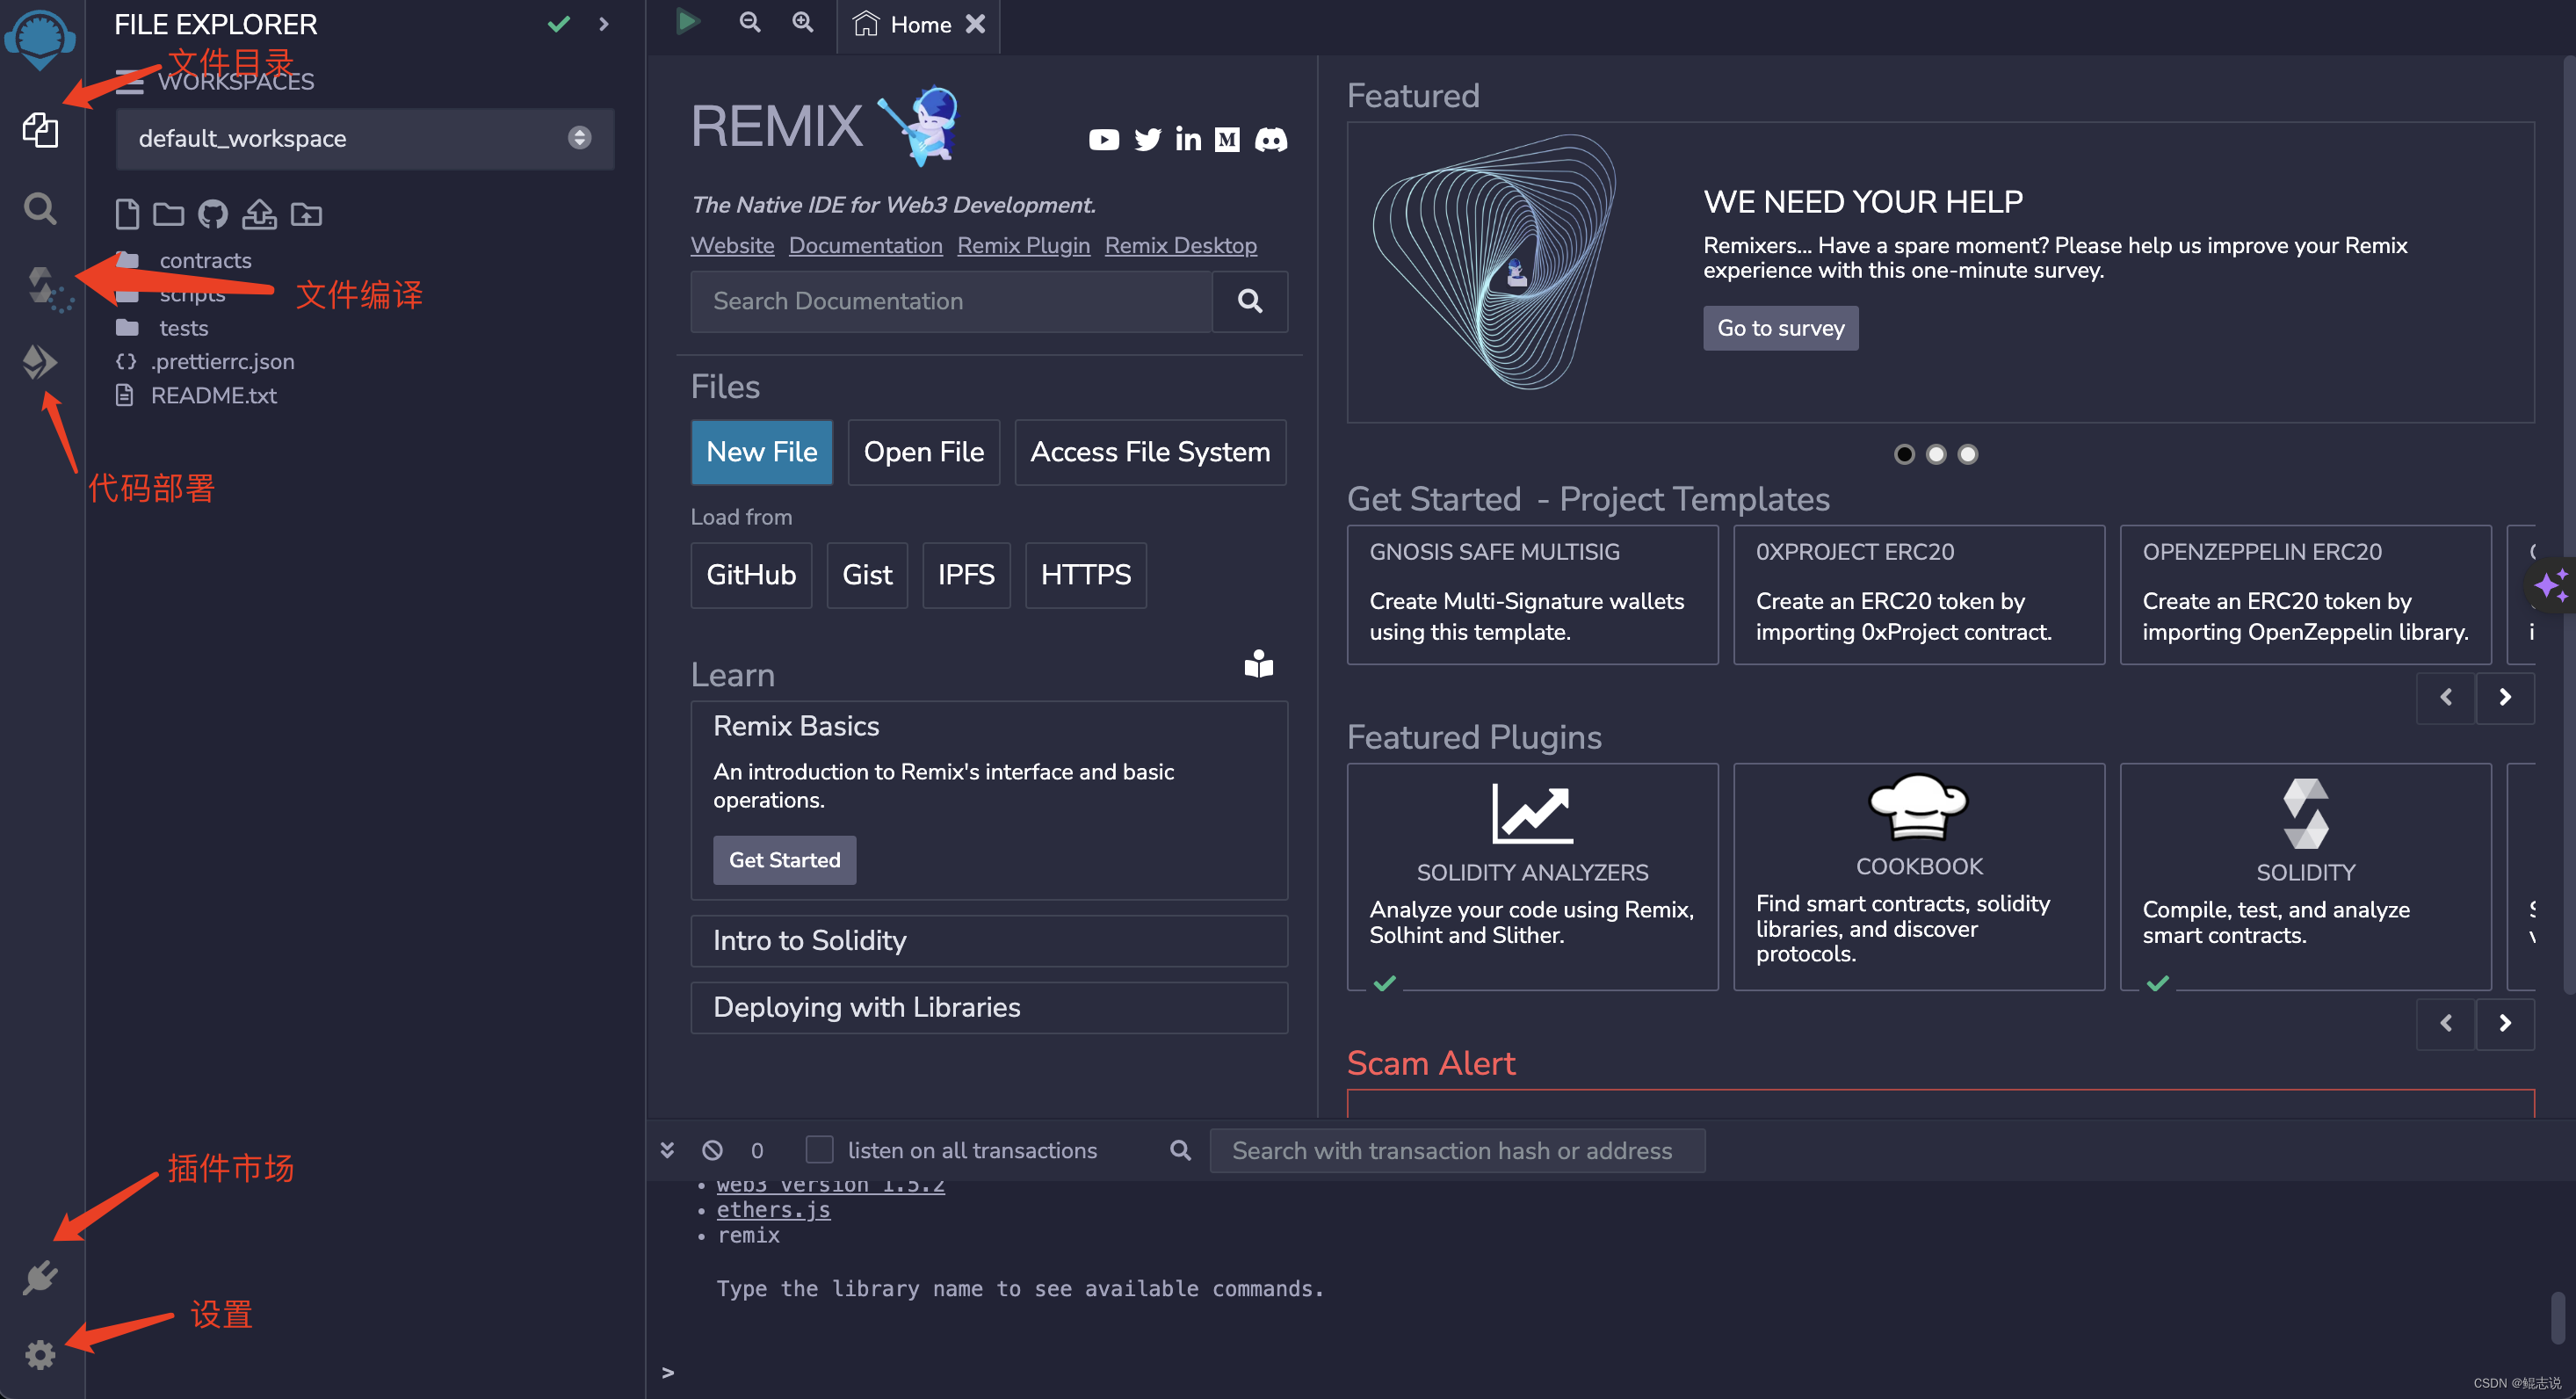Open Deploy & Run Transactions icon
Screen dimensions: 2576x1399
coord(40,362)
